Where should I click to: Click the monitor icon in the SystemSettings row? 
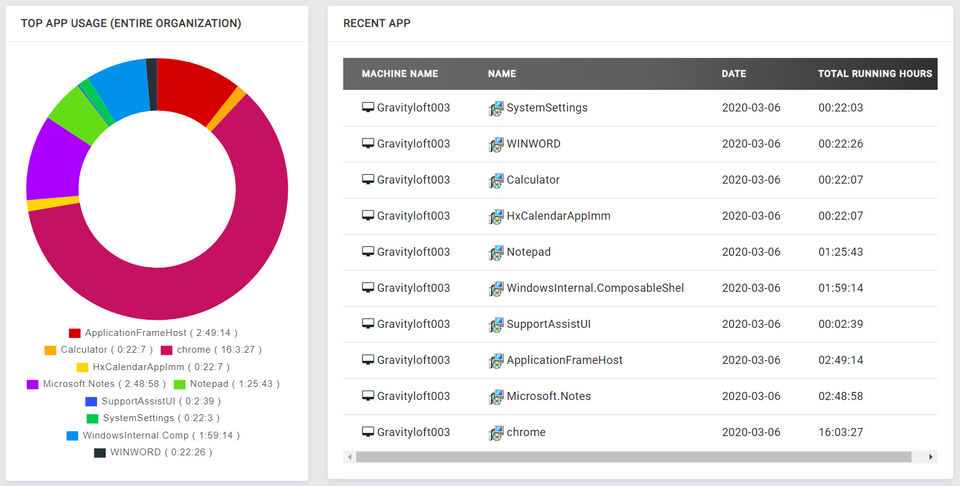(x=368, y=107)
